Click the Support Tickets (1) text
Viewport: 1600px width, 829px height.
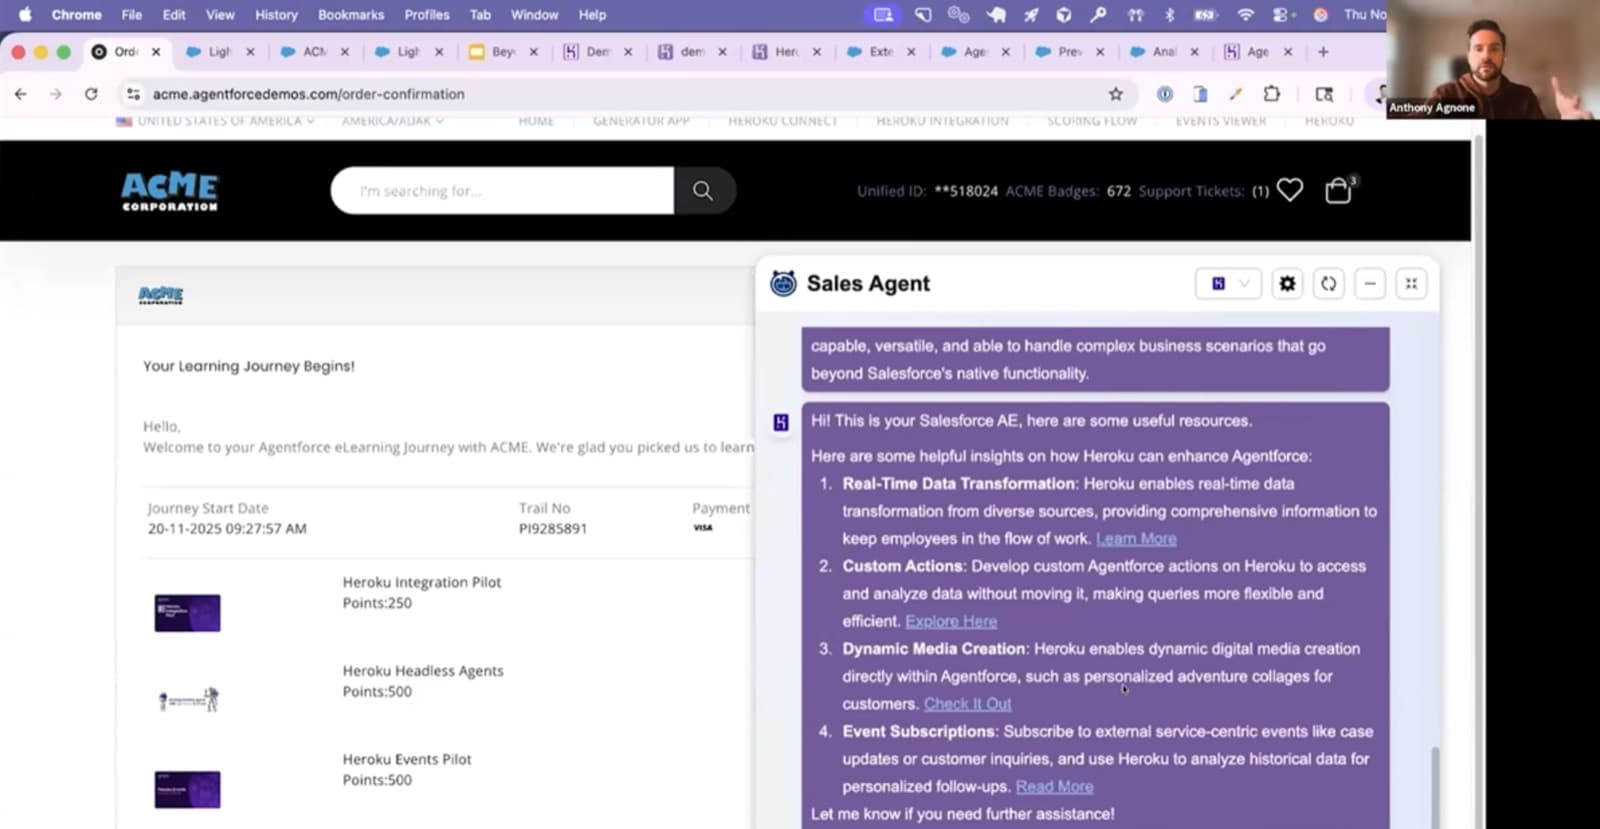pos(1204,191)
